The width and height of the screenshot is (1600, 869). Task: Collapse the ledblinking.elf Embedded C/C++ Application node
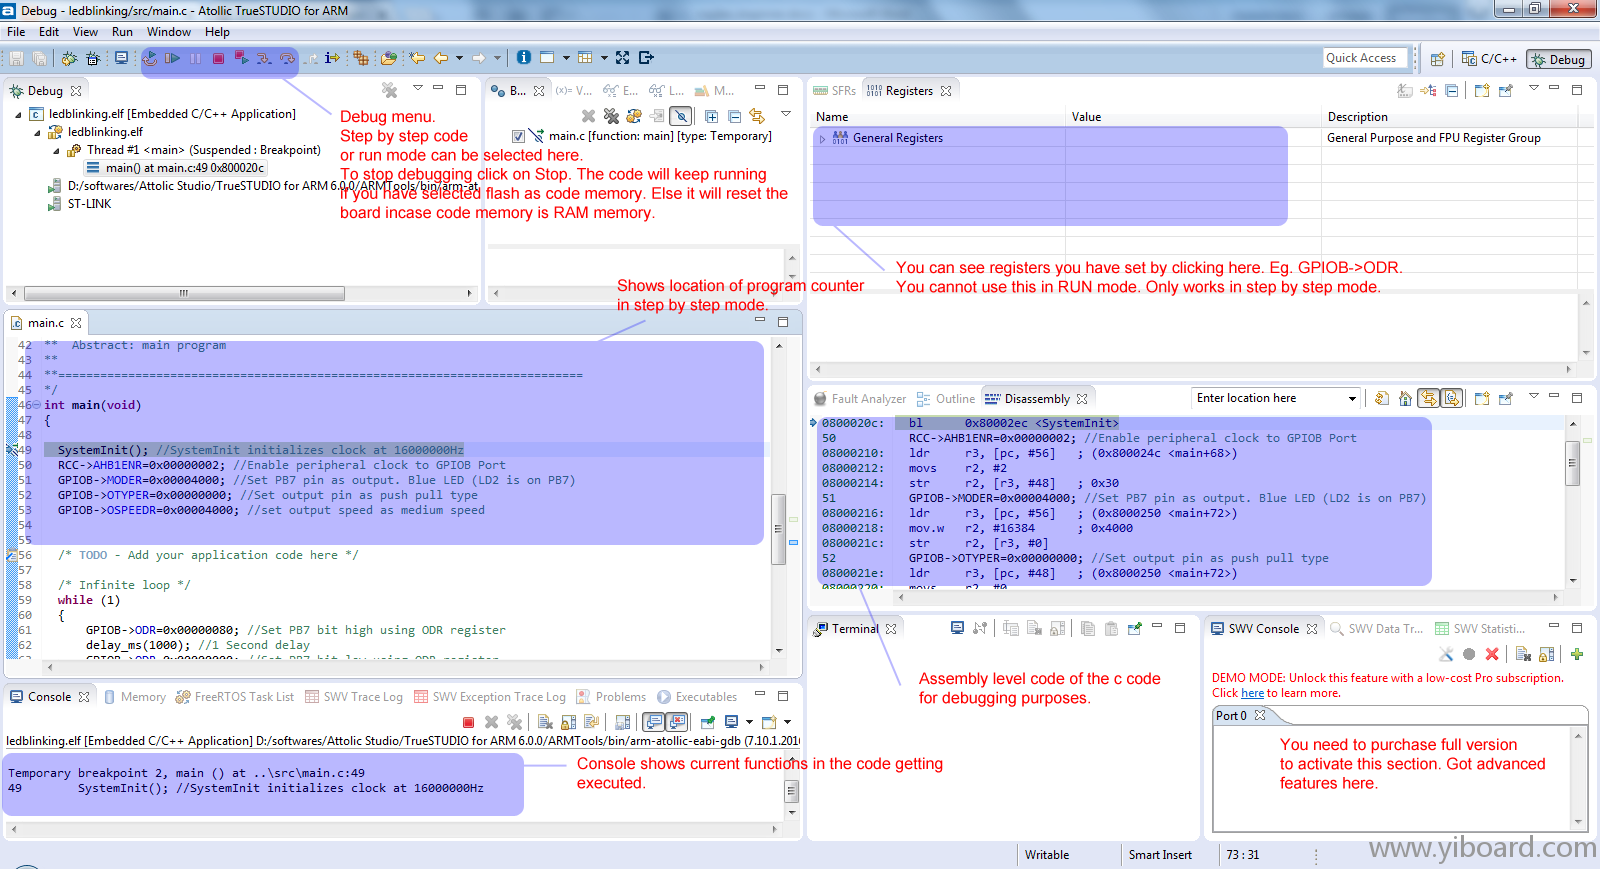click(18, 115)
